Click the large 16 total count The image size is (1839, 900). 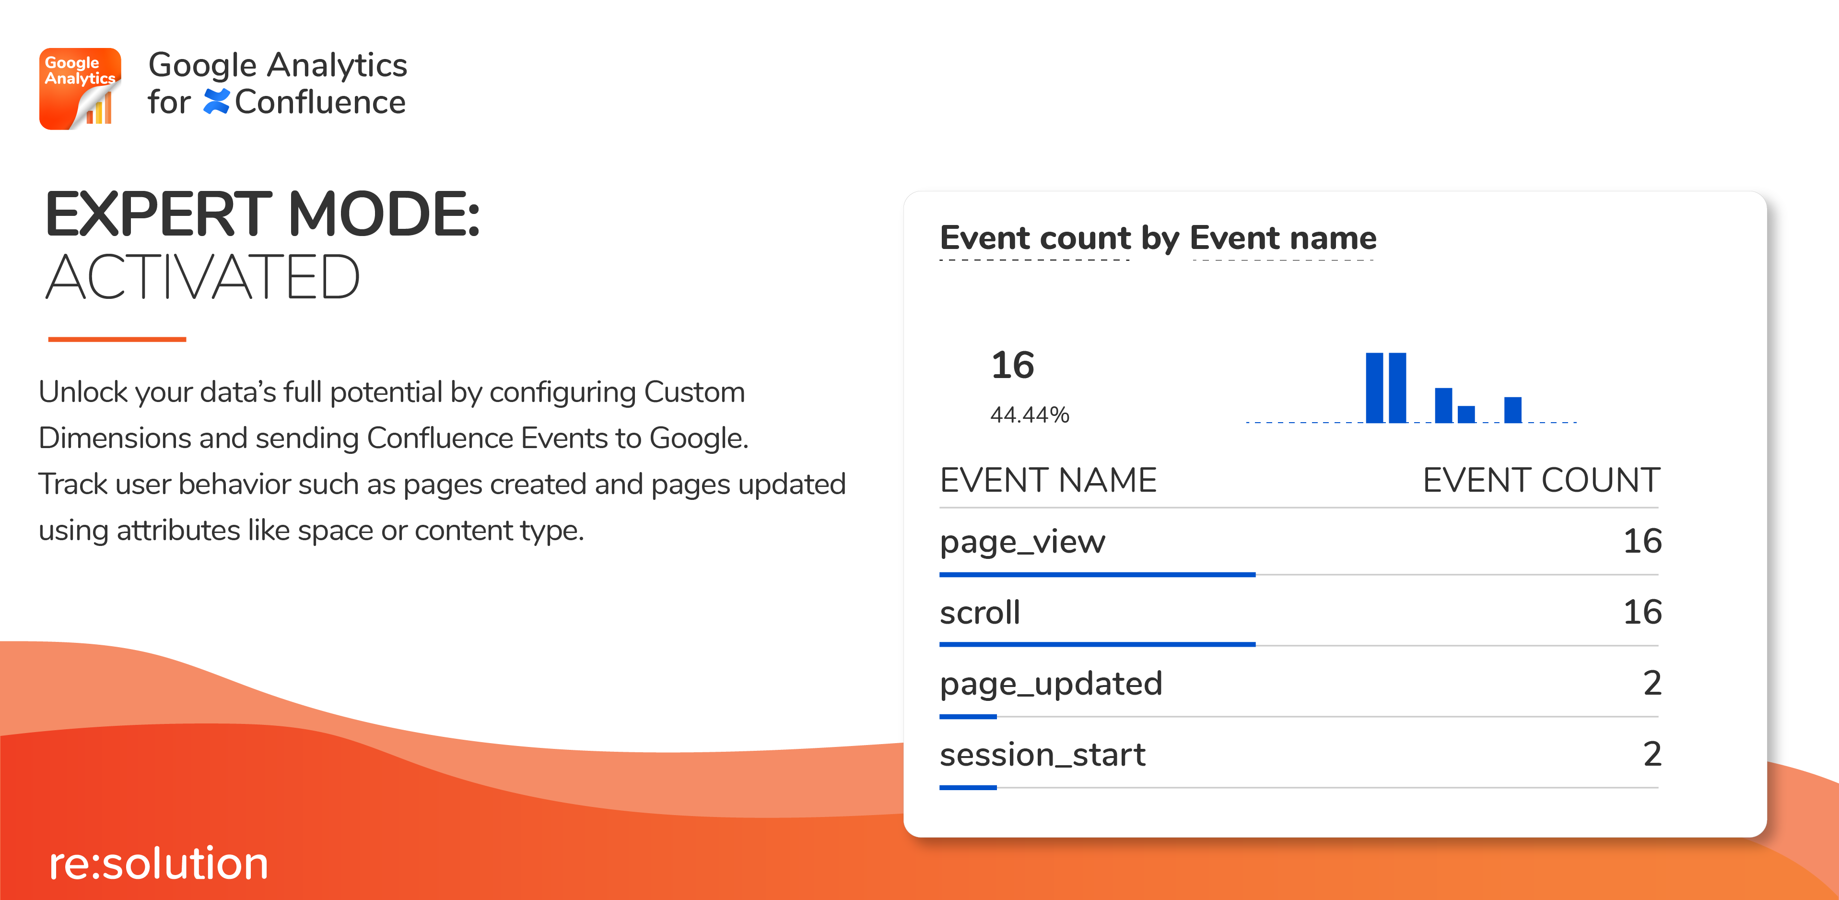coord(1012,365)
